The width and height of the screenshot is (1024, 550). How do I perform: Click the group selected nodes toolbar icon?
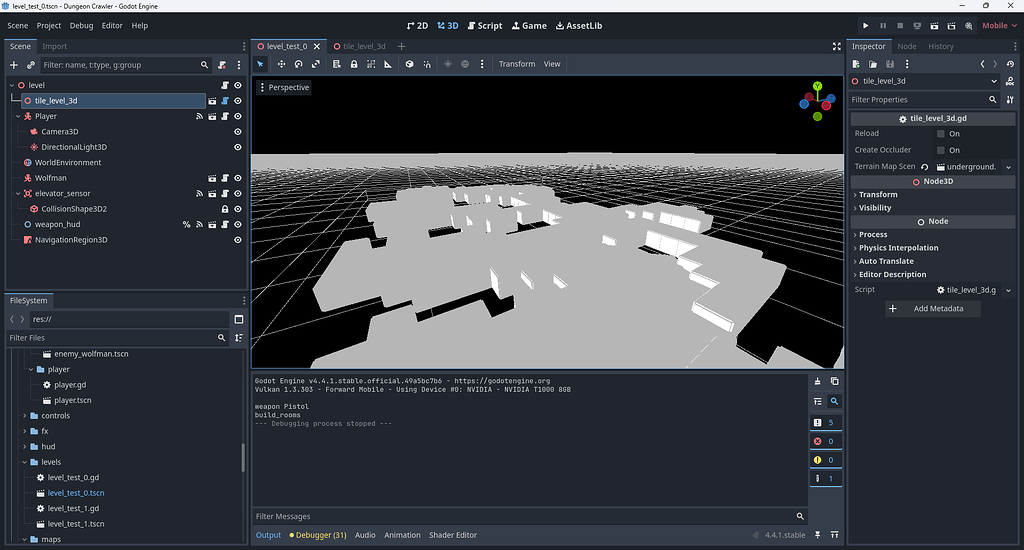371,64
